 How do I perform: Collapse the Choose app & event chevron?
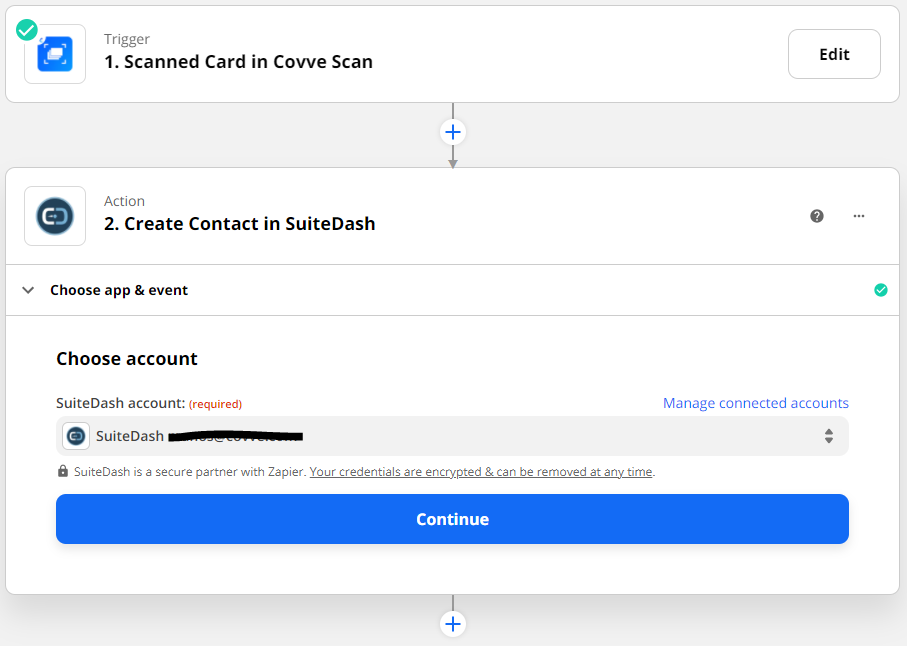tap(28, 290)
